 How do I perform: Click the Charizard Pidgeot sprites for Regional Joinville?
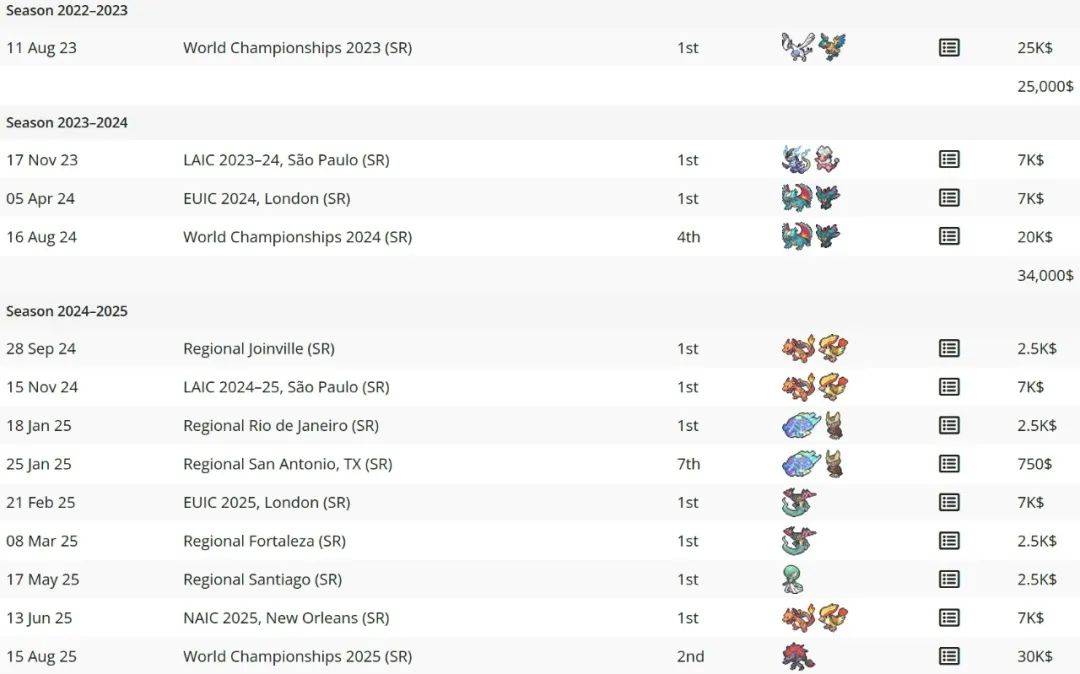coord(815,348)
